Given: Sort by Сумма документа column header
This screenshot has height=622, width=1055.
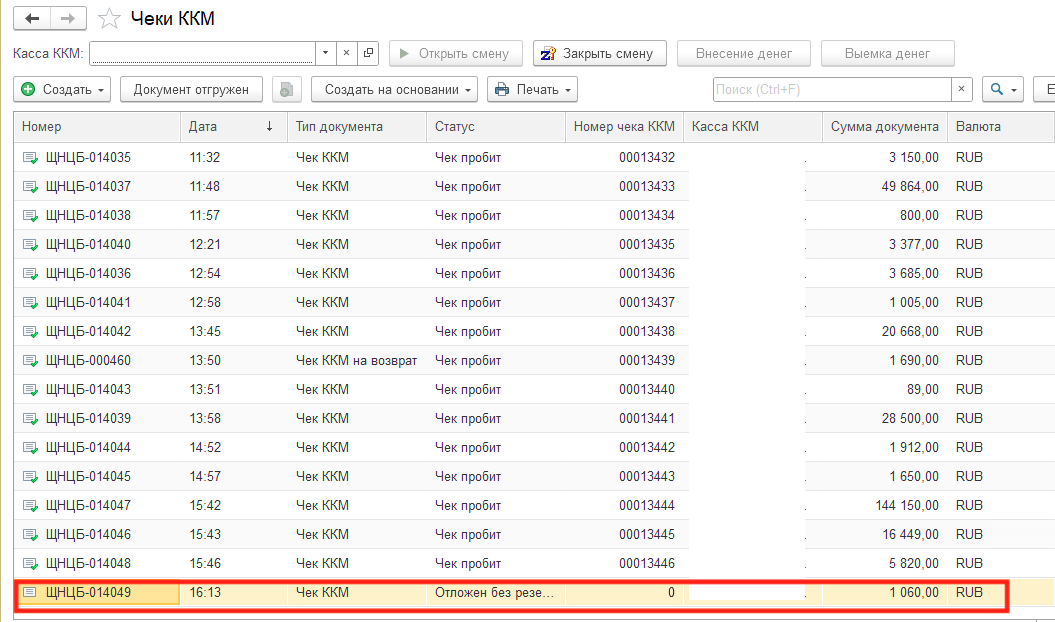Looking at the screenshot, I should (x=884, y=127).
